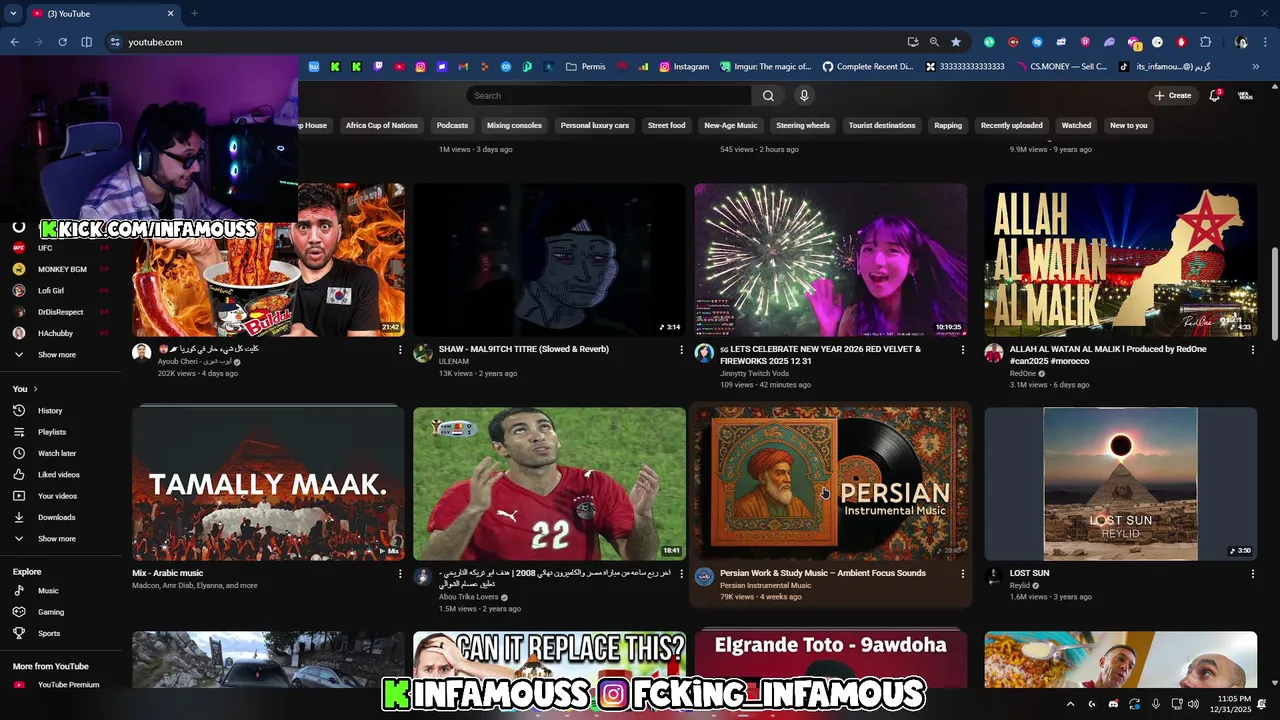Open the tab search dropdown in Chrome

(x=13, y=13)
